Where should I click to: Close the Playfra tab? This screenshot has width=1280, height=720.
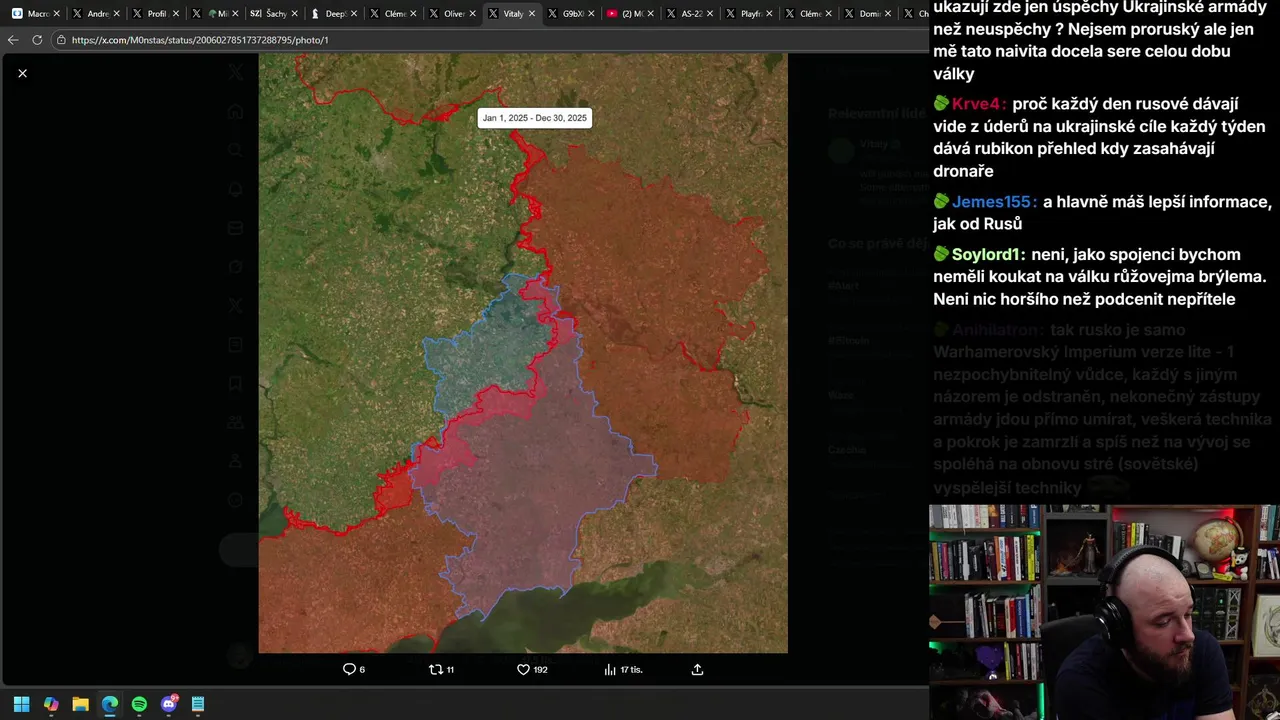pyautogui.click(x=770, y=14)
